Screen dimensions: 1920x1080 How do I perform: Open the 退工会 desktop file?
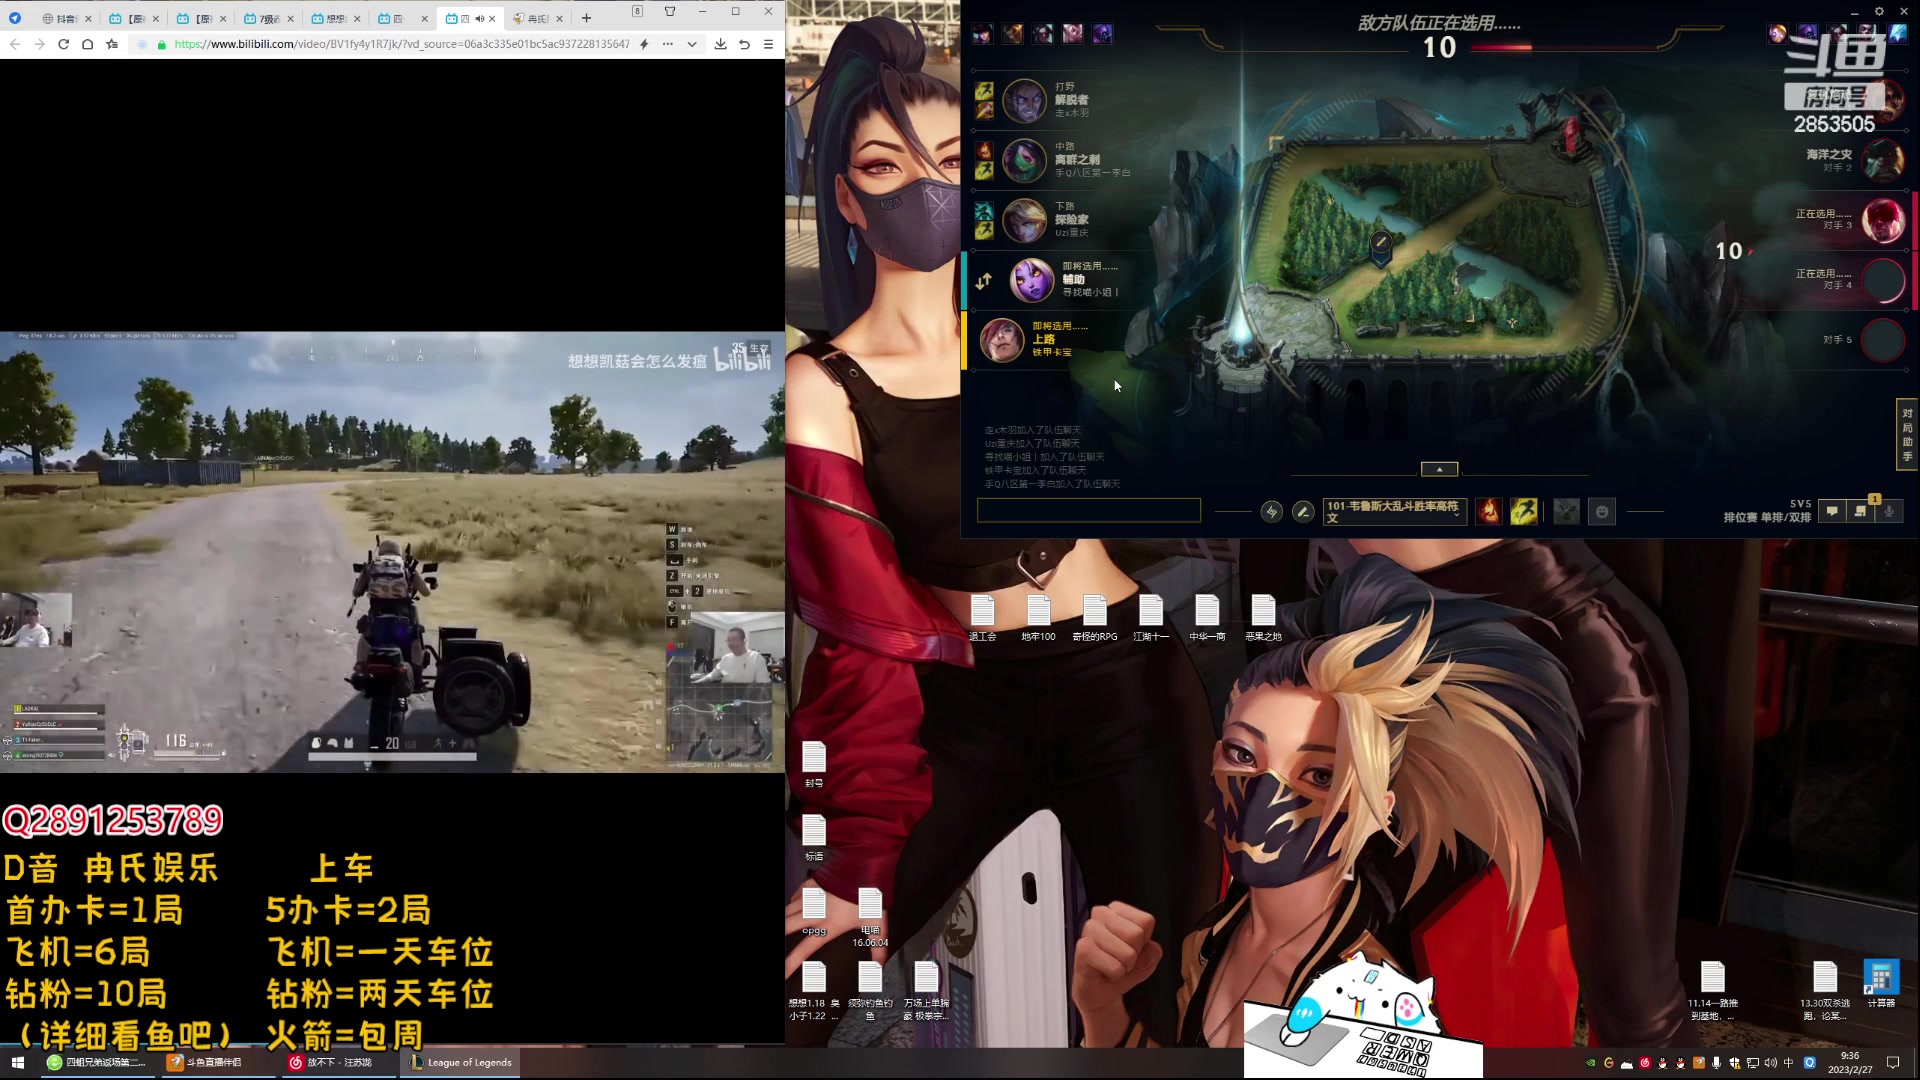pos(983,618)
